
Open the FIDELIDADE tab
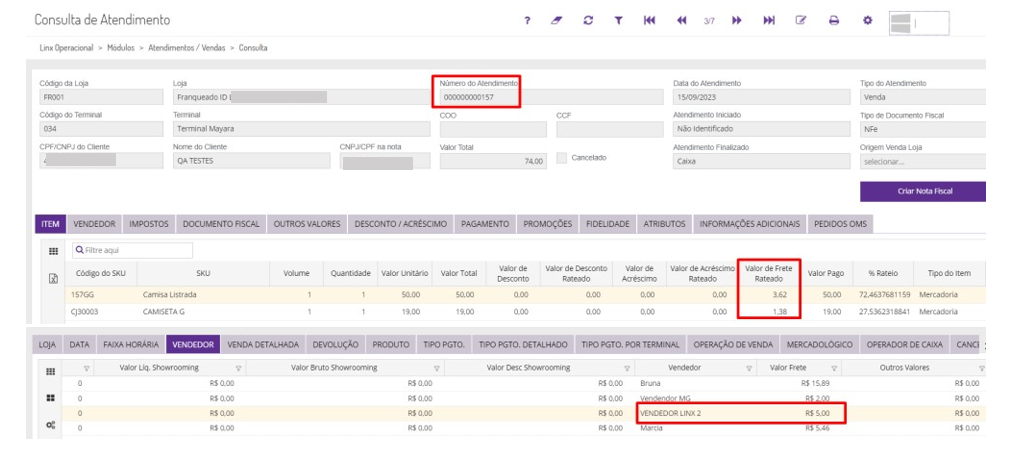click(x=607, y=224)
